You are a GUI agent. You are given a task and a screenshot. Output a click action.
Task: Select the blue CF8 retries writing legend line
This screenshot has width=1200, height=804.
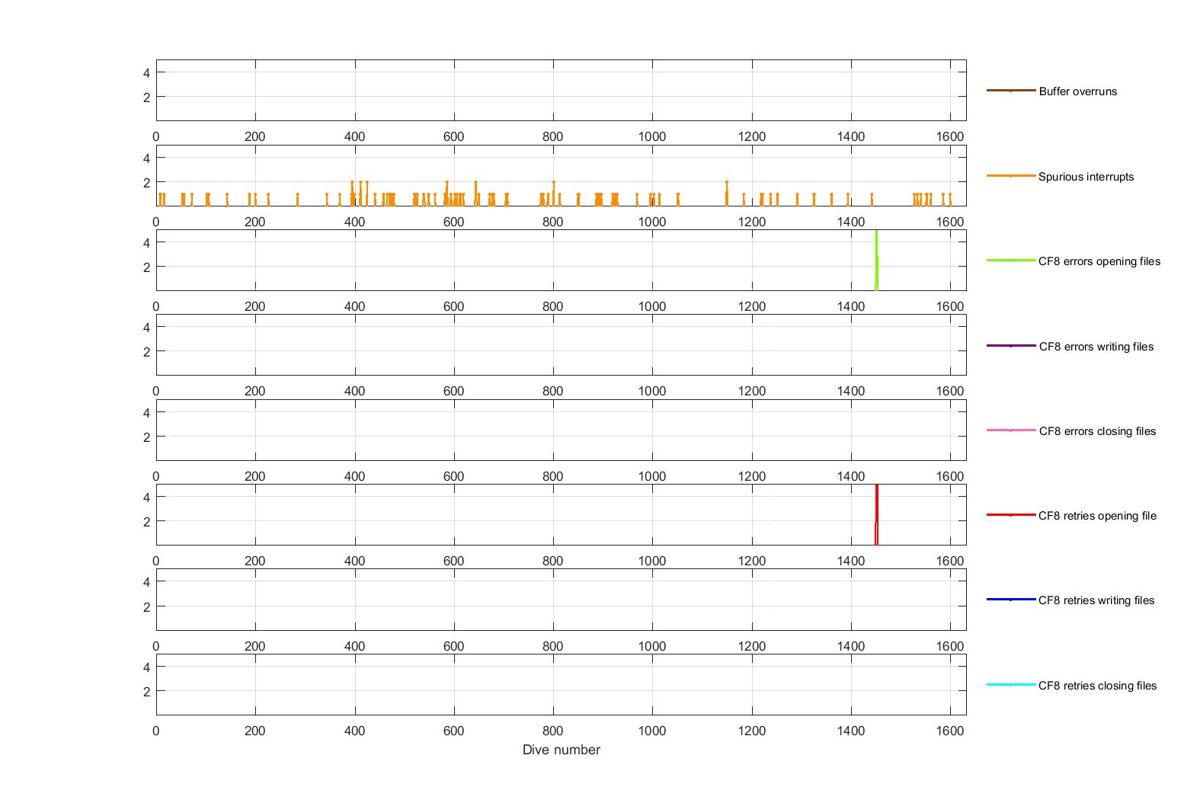coord(1011,600)
